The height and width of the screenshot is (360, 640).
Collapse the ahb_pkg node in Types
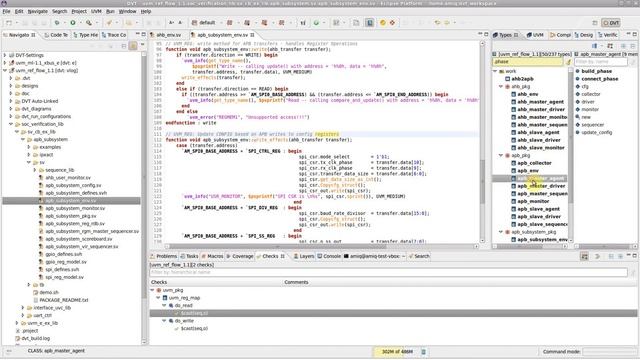[501, 87]
